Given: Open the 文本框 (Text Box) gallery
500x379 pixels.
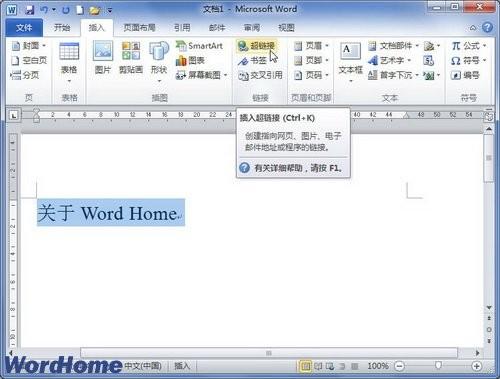Looking at the screenshot, I should click(350, 63).
